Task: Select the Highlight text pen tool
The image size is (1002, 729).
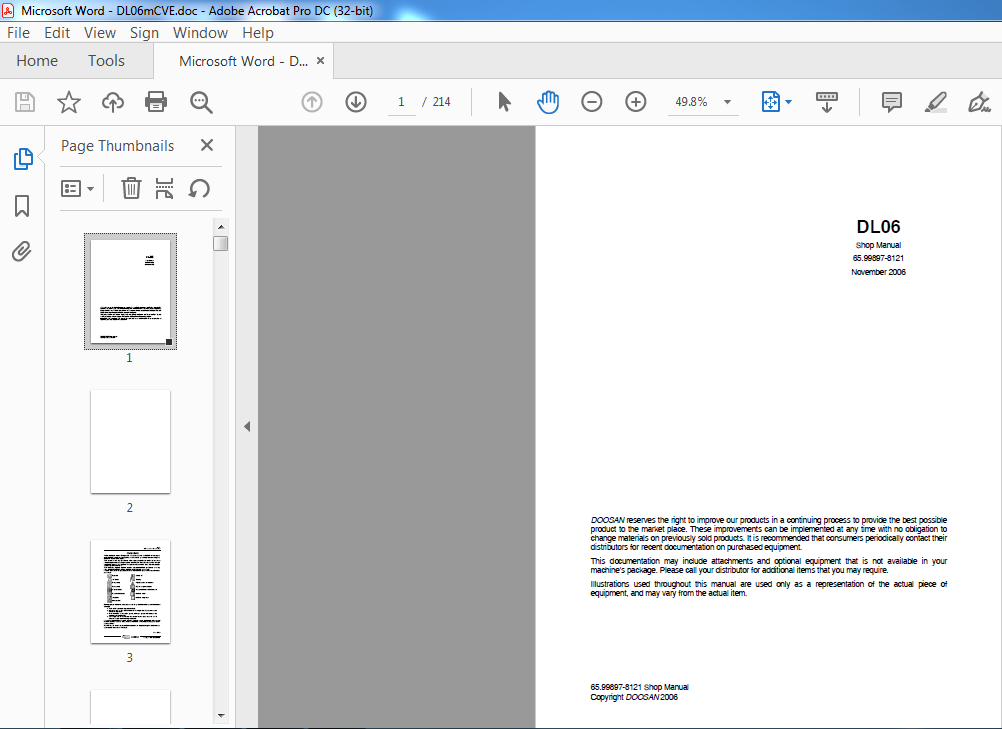Action: pos(936,102)
